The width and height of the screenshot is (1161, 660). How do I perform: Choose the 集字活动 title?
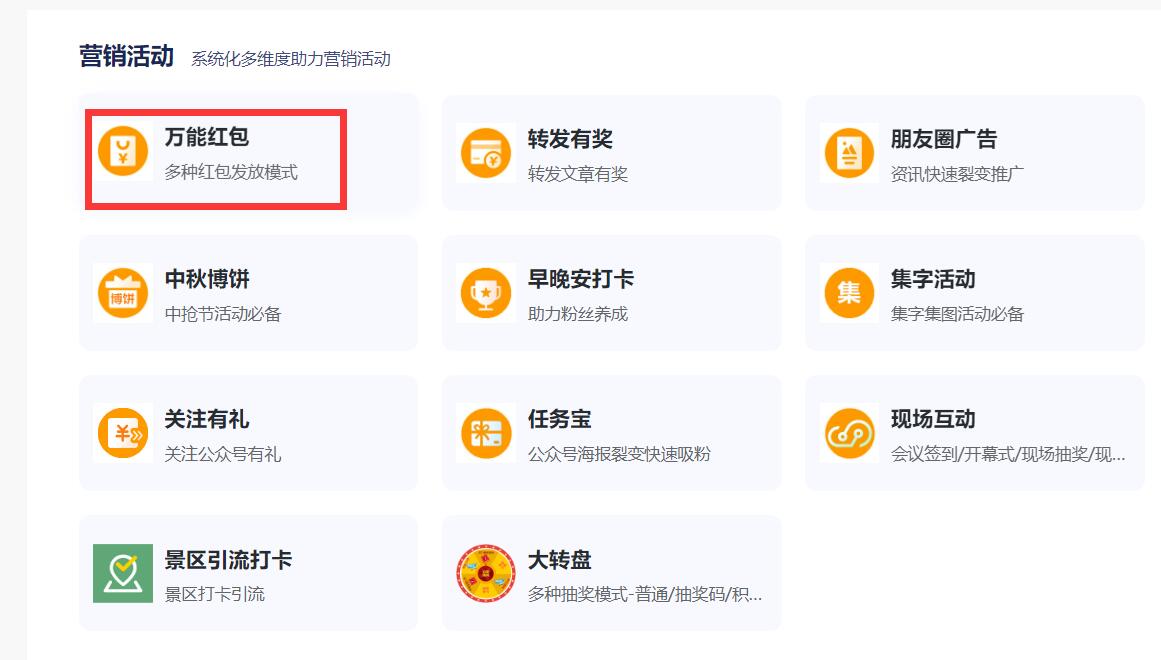tap(933, 279)
